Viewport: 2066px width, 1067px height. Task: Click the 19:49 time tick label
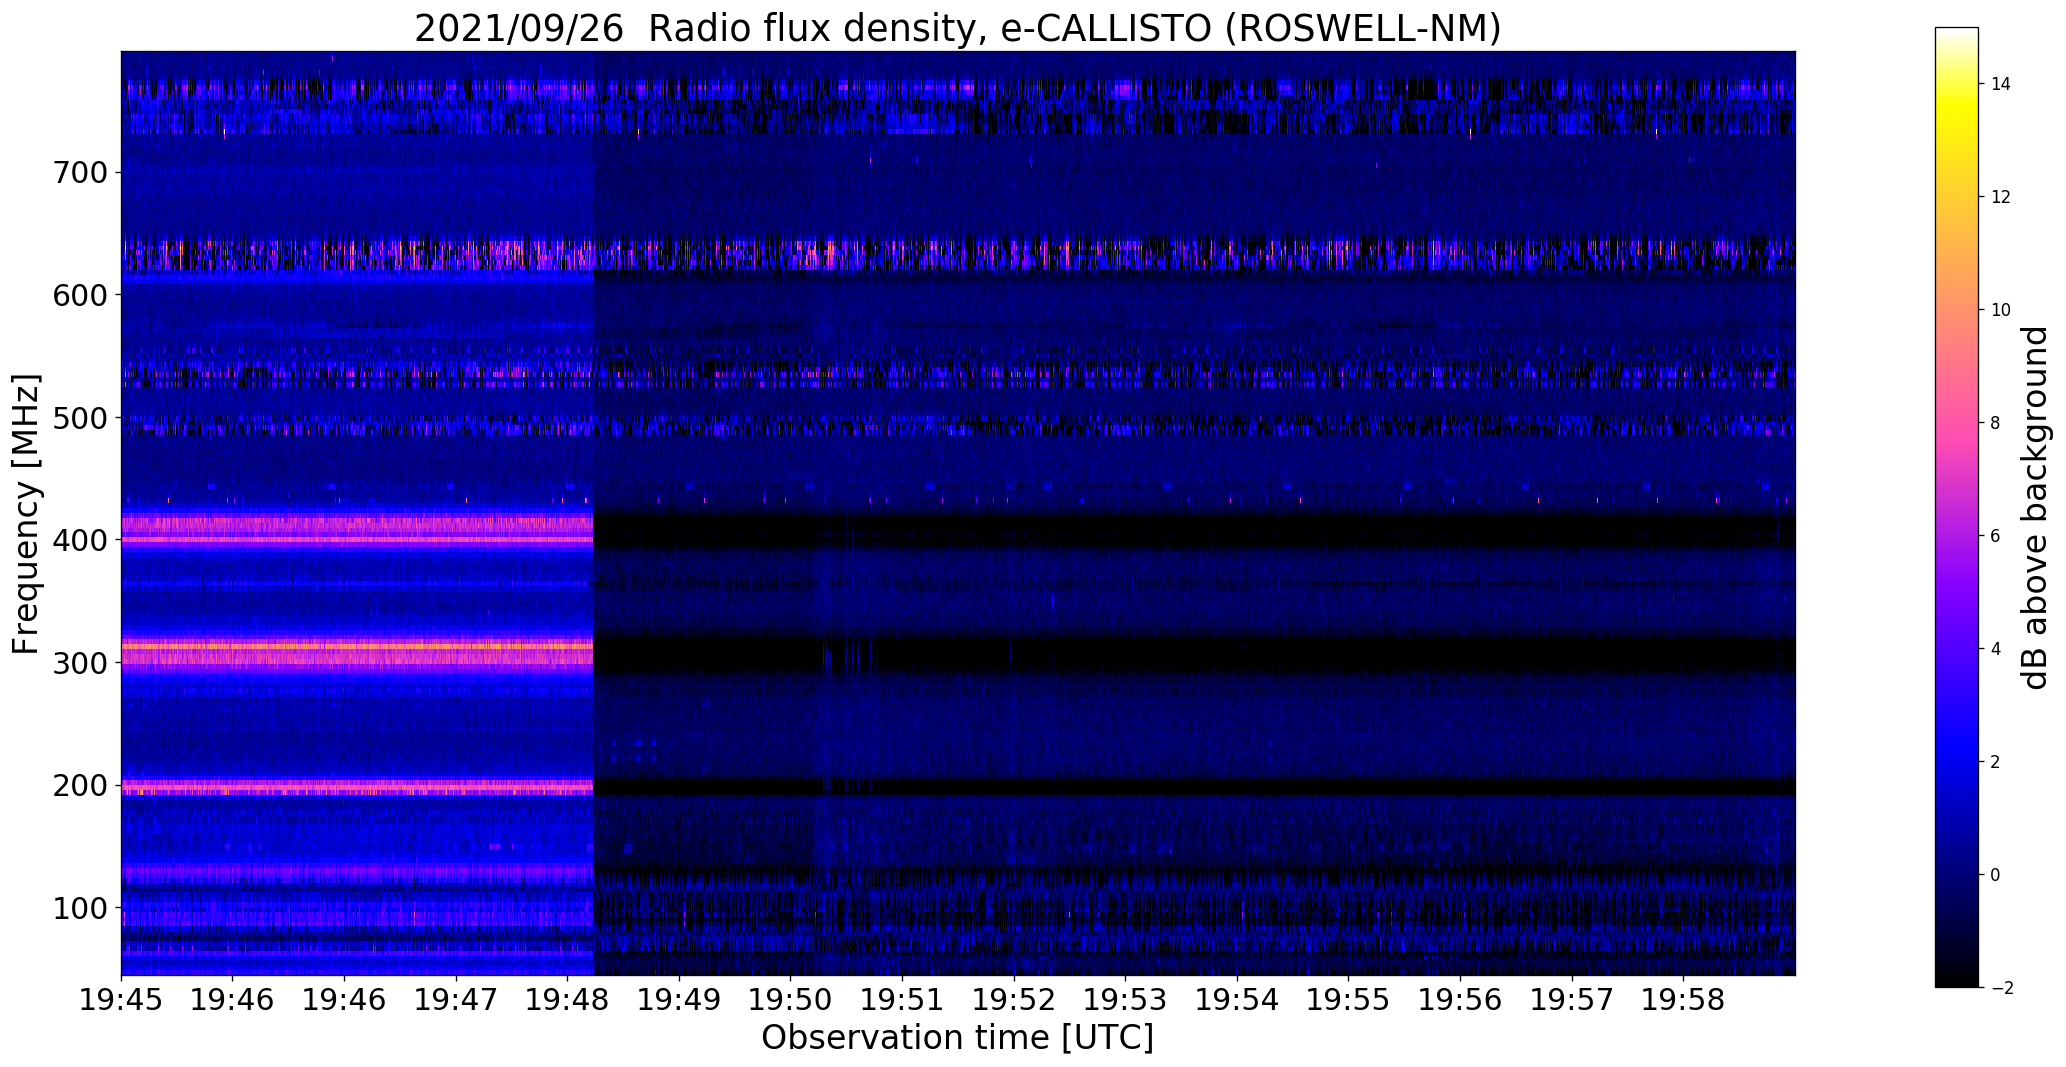[x=679, y=999]
